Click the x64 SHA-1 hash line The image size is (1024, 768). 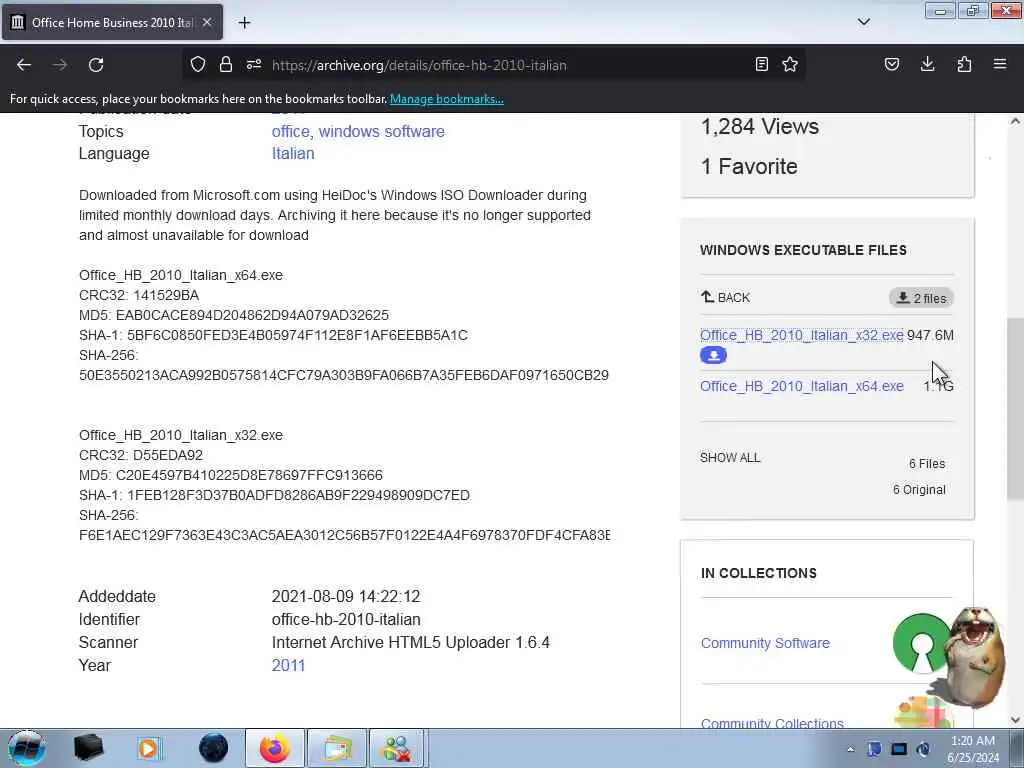[x=273, y=335]
